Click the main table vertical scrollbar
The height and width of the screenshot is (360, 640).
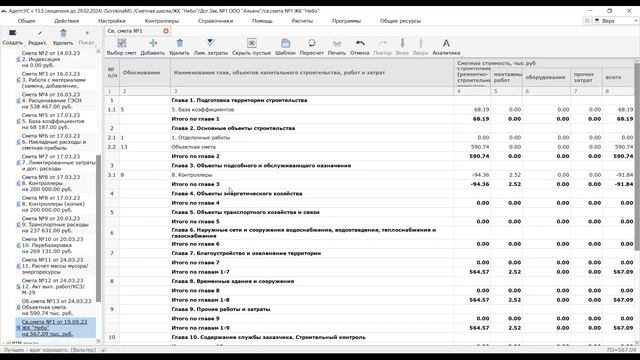pos(637,157)
